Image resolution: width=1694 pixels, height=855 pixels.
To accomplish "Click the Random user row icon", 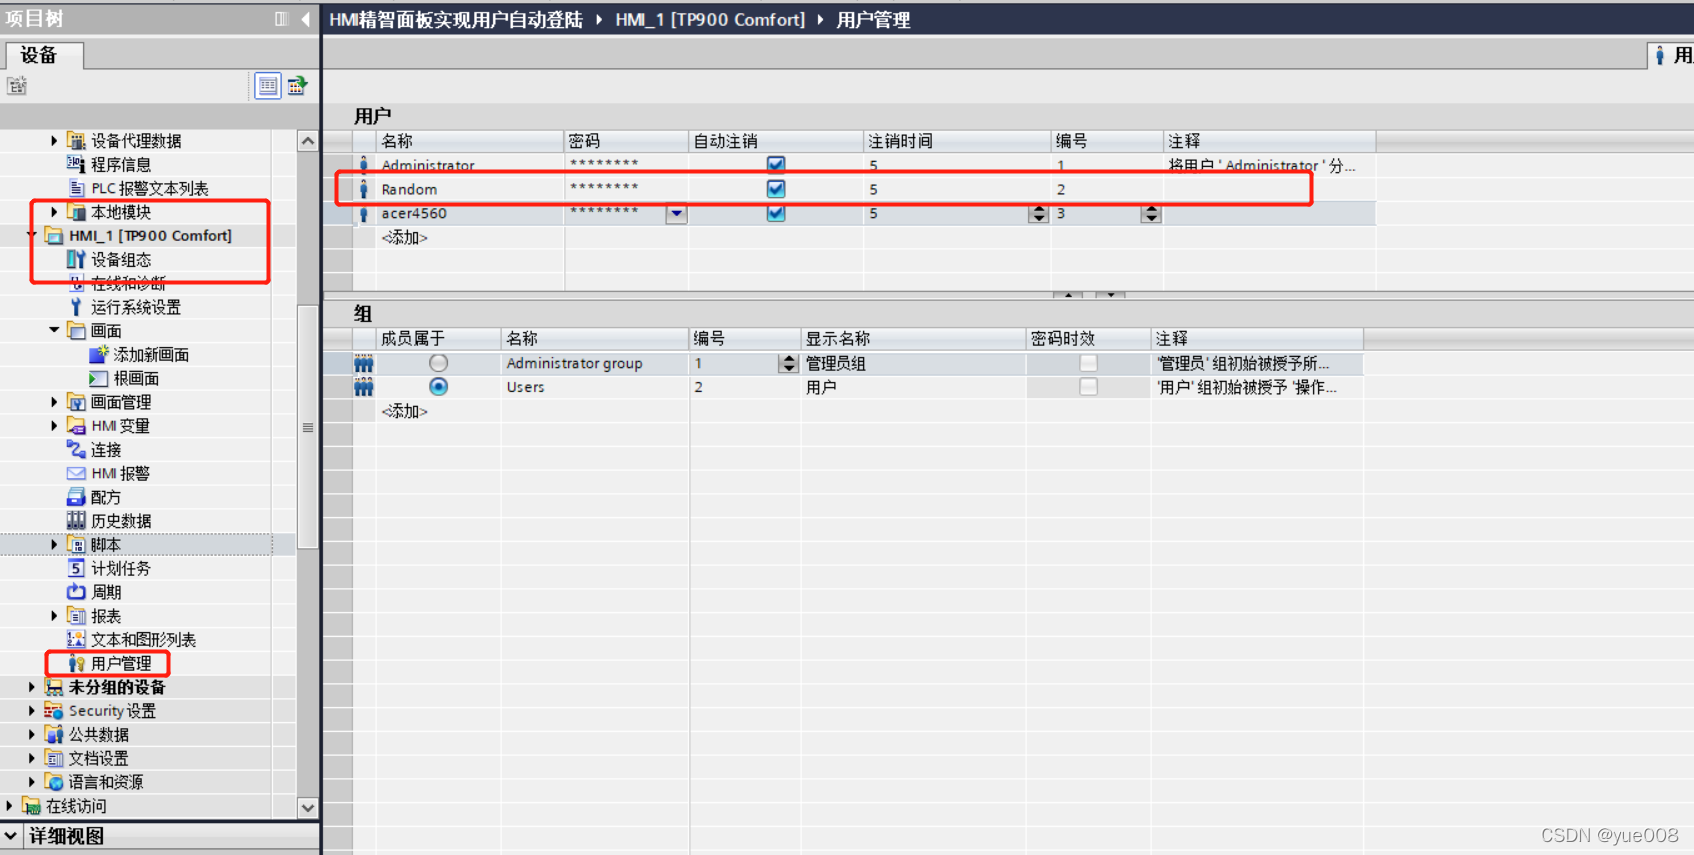I will pyautogui.click(x=364, y=189).
